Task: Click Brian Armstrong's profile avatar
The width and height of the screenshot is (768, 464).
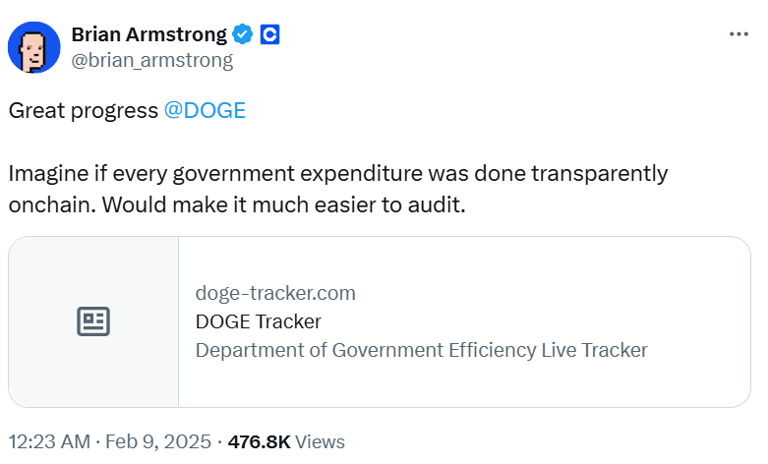Action: click(34, 47)
